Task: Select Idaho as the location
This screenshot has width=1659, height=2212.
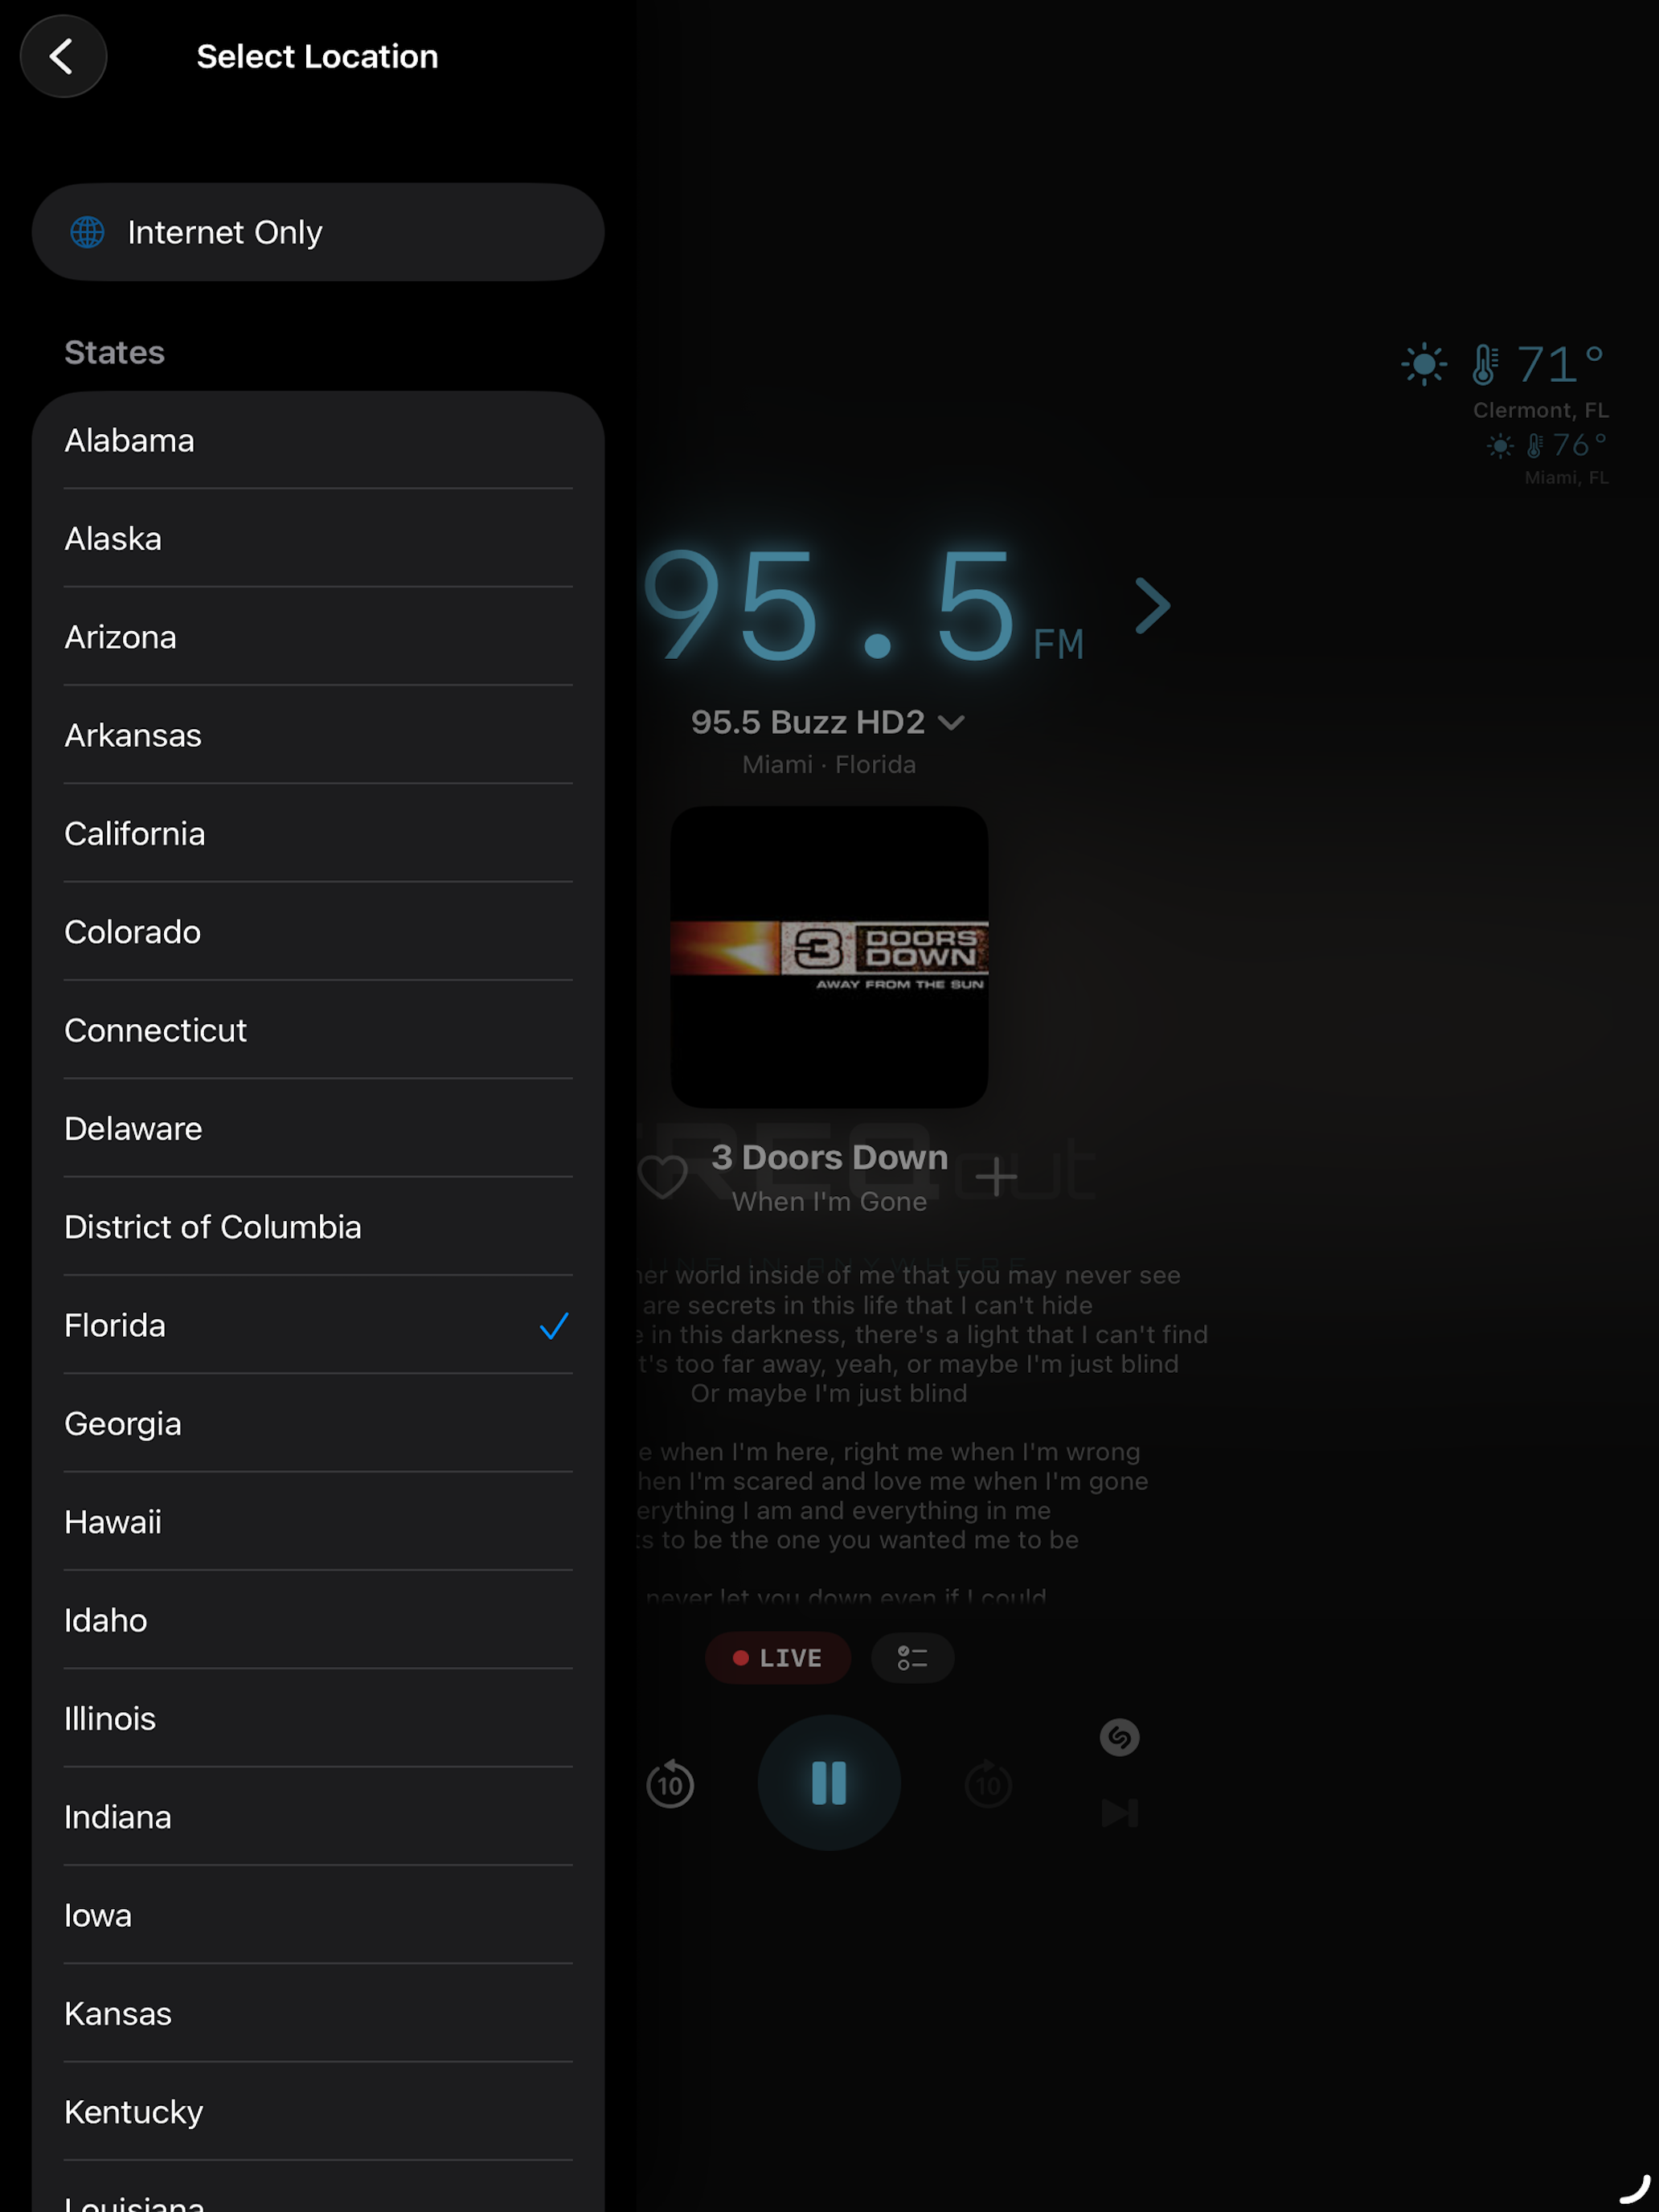Action: 318,1620
